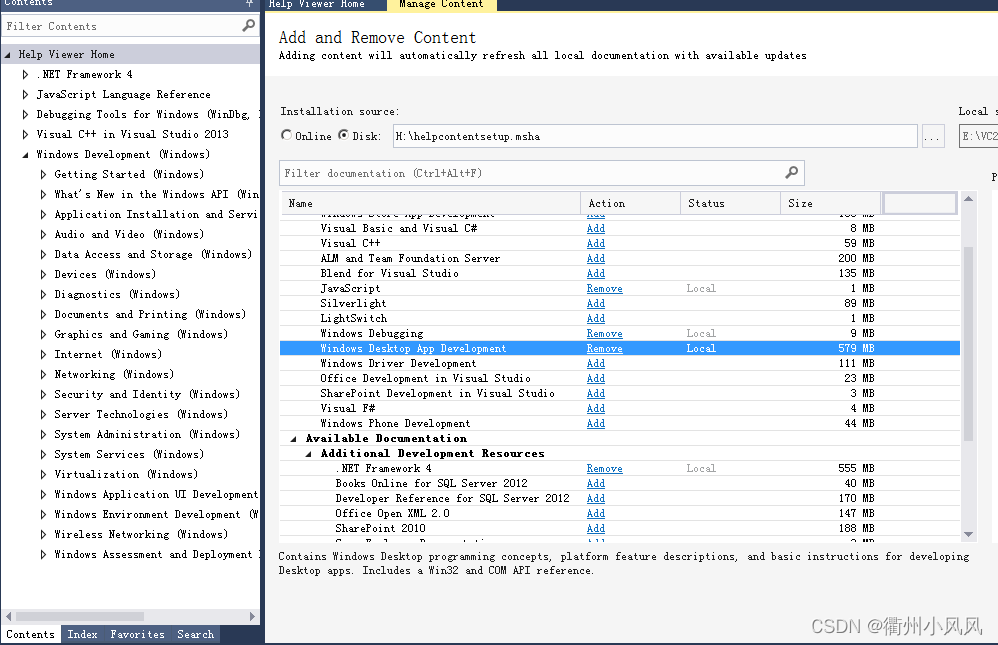Open the Favorites tab at panel bottom

(137, 634)
